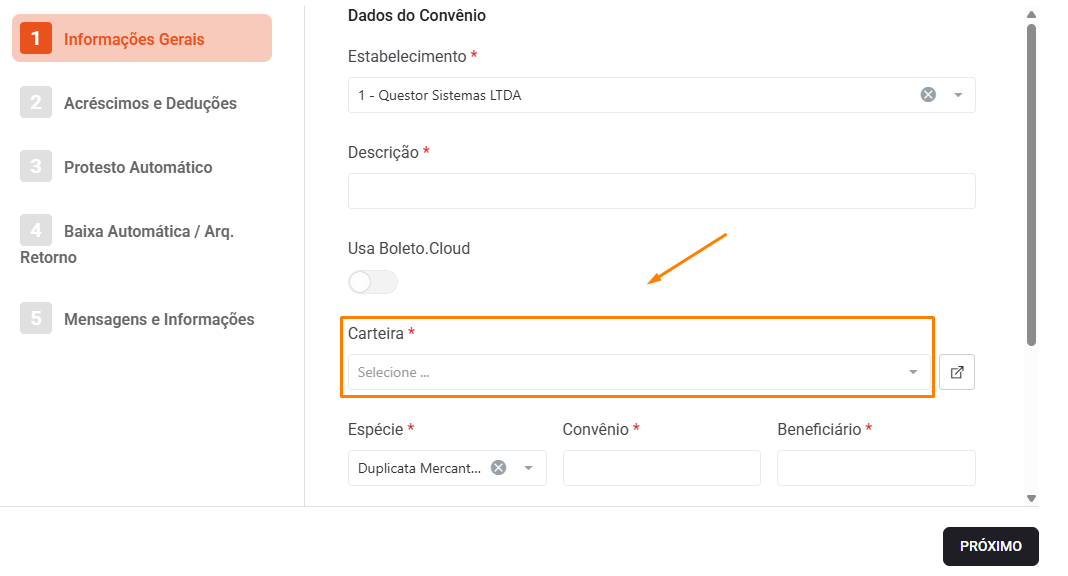Viewport: 1068px width, 576px height.
Task: Open the Carteira Selecione dropdown
Action: [x=639, y=372]
